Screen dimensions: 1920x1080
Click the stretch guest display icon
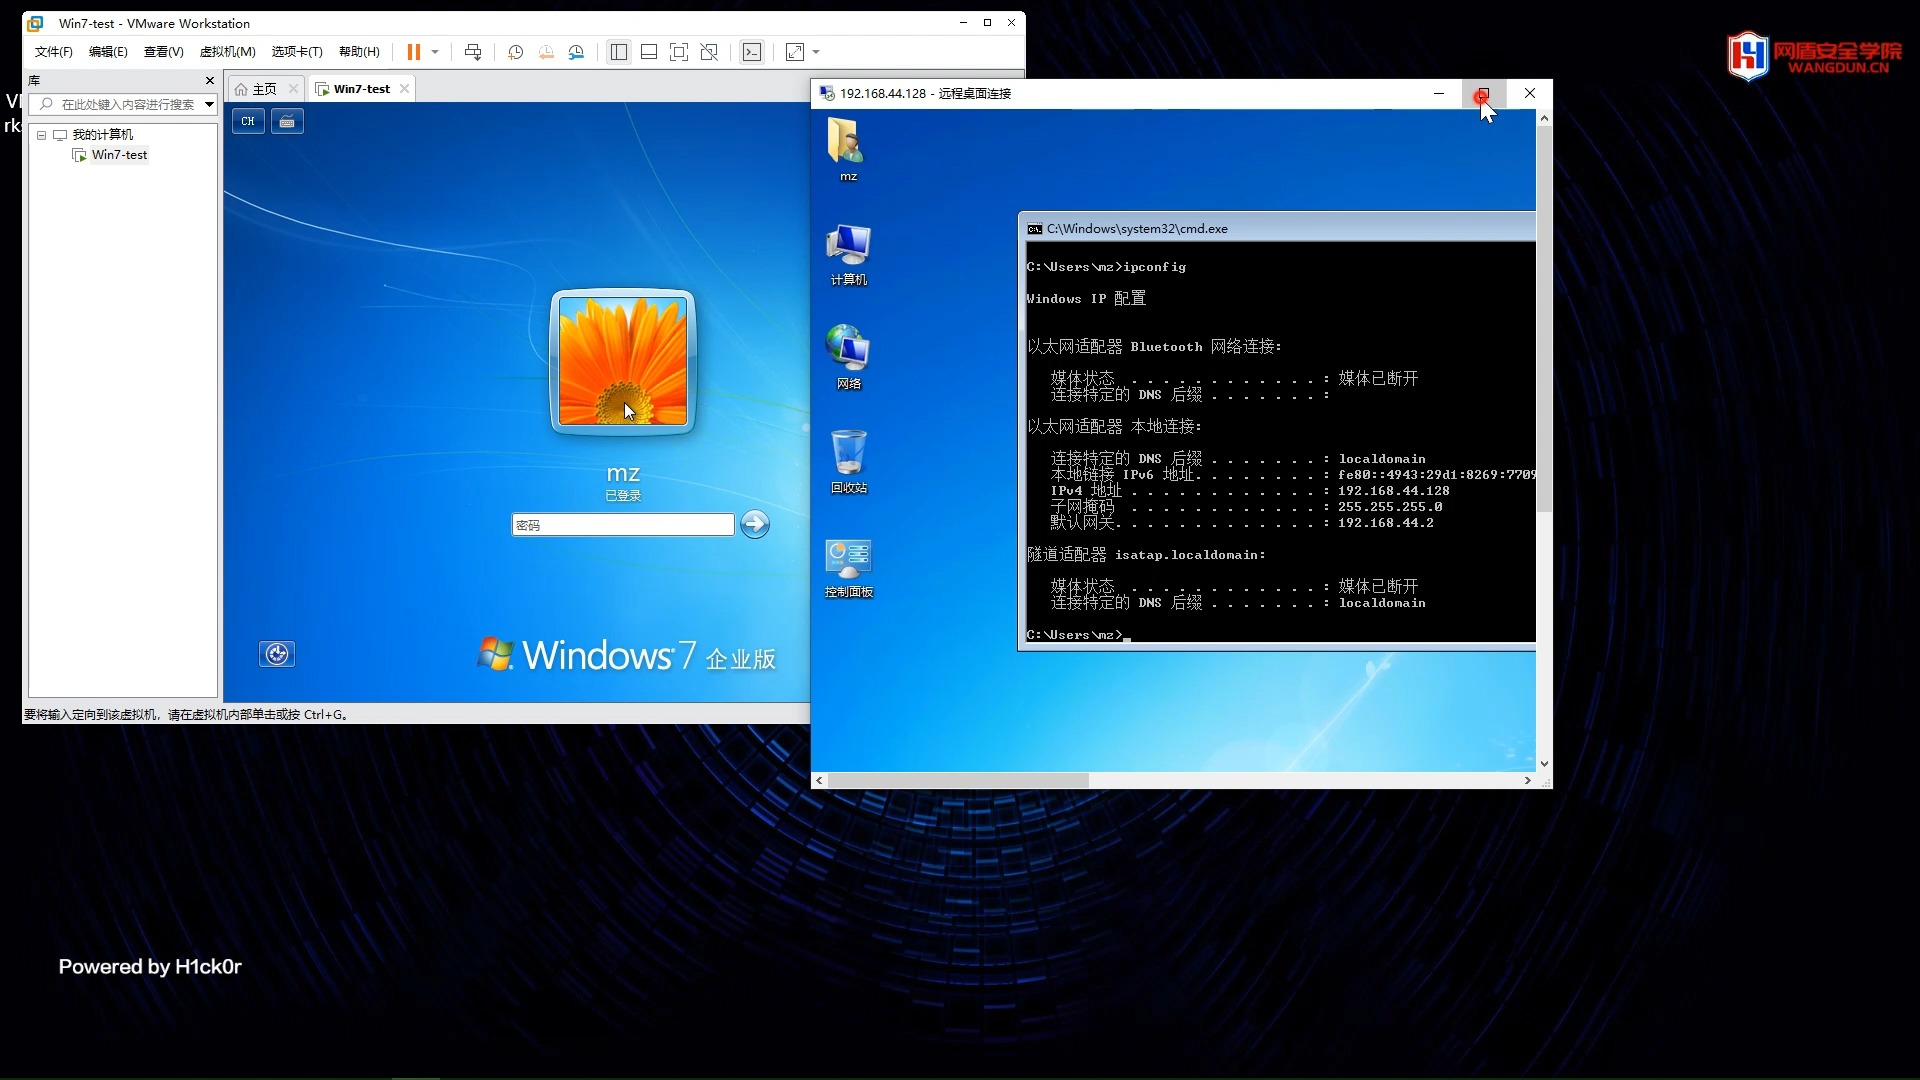(795, 52)
